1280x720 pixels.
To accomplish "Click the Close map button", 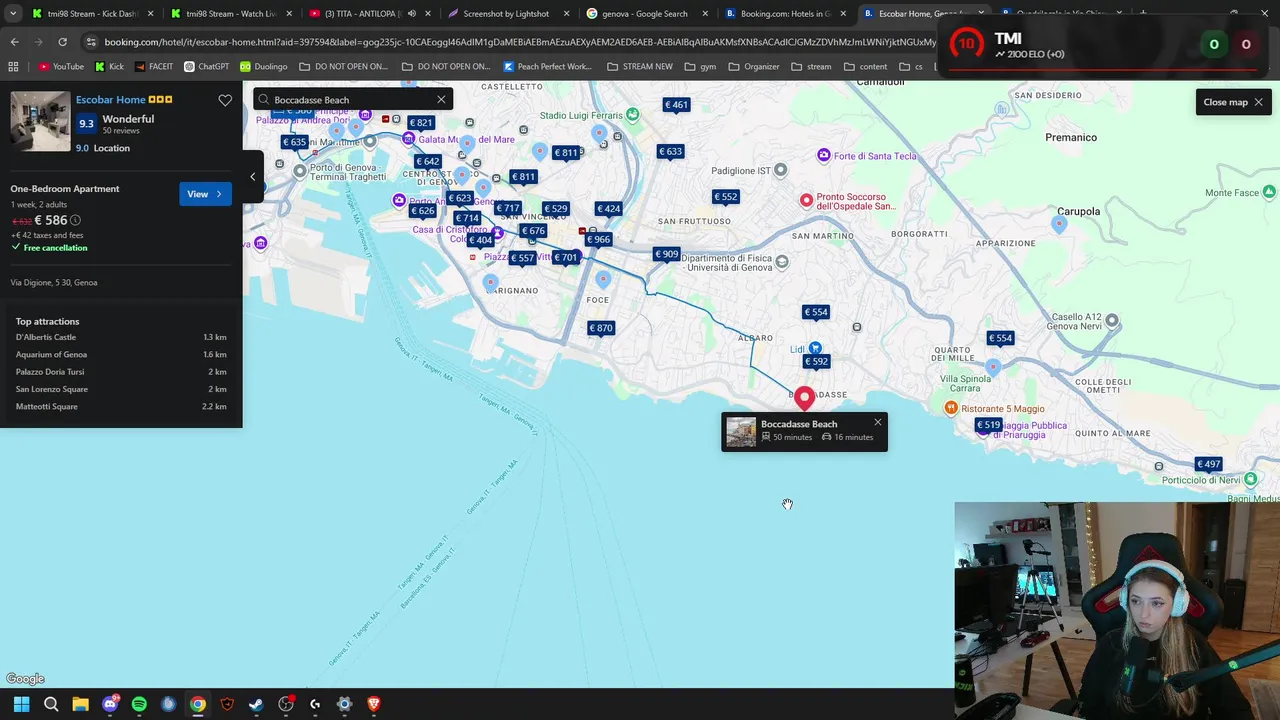I will pyautogui.click(x=1233, y=102).
